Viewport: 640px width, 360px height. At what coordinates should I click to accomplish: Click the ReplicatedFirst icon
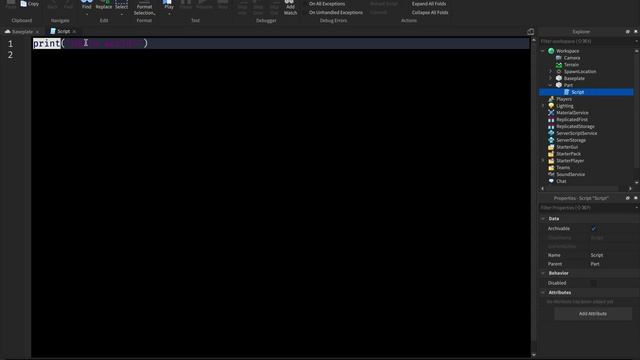tap(551, 120)
